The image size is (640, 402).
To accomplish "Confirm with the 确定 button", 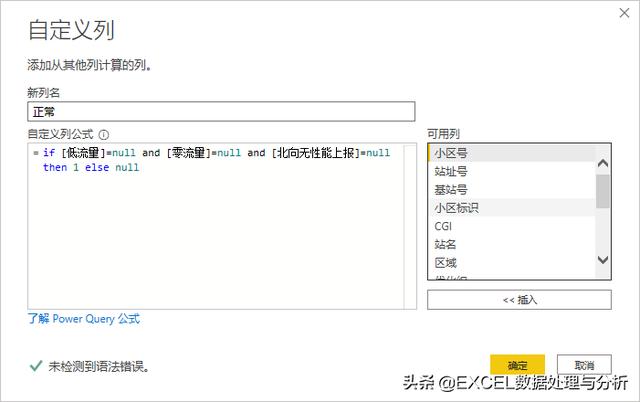I will tap(518, 365).
